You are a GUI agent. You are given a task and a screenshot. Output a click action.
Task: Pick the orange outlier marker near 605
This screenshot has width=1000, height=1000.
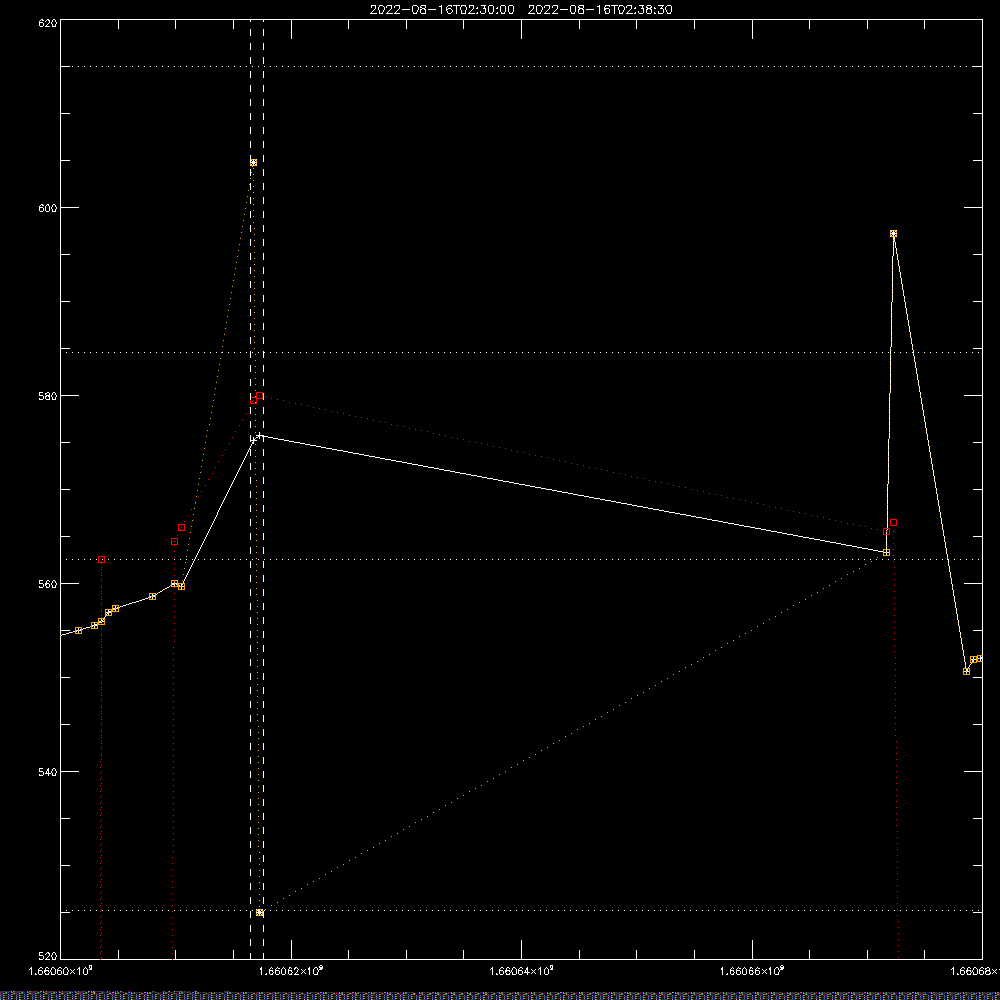point(253,163)
